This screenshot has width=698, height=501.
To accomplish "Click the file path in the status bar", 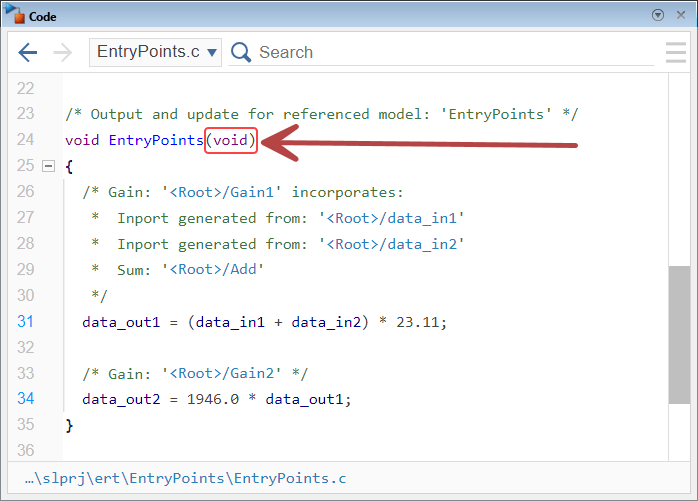I will click(185, 478).
